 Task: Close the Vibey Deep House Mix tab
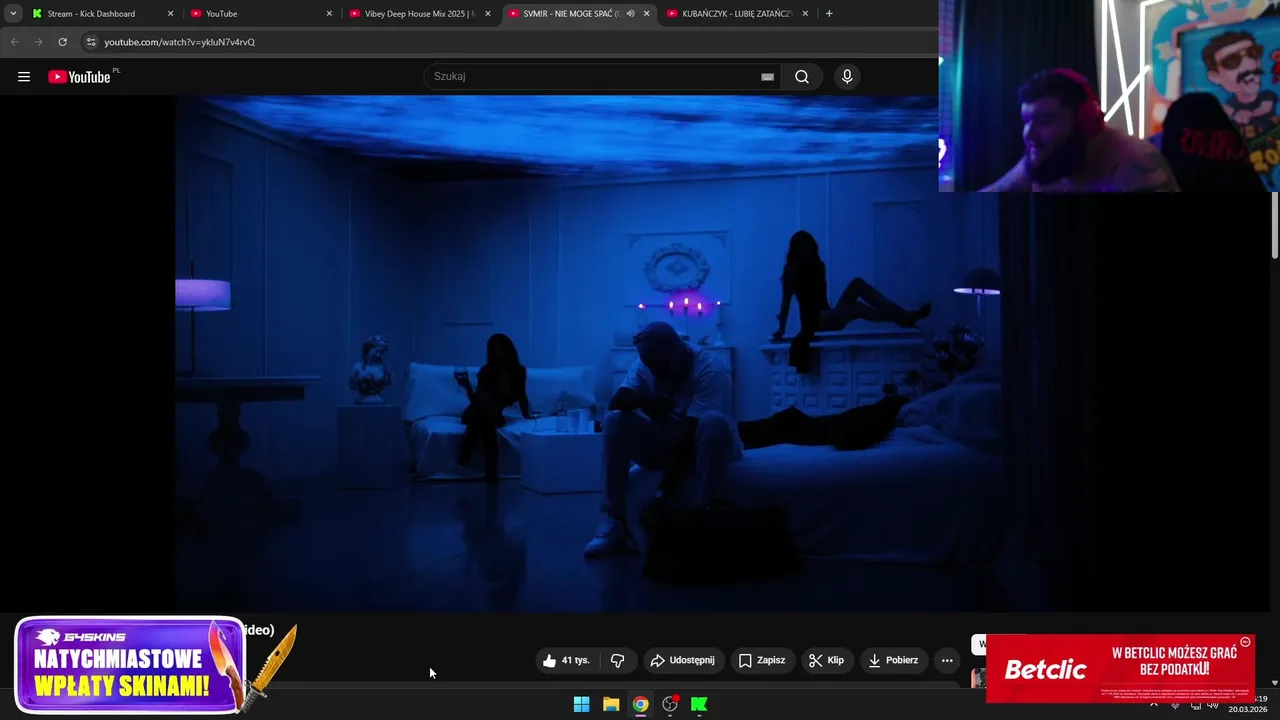488,14
